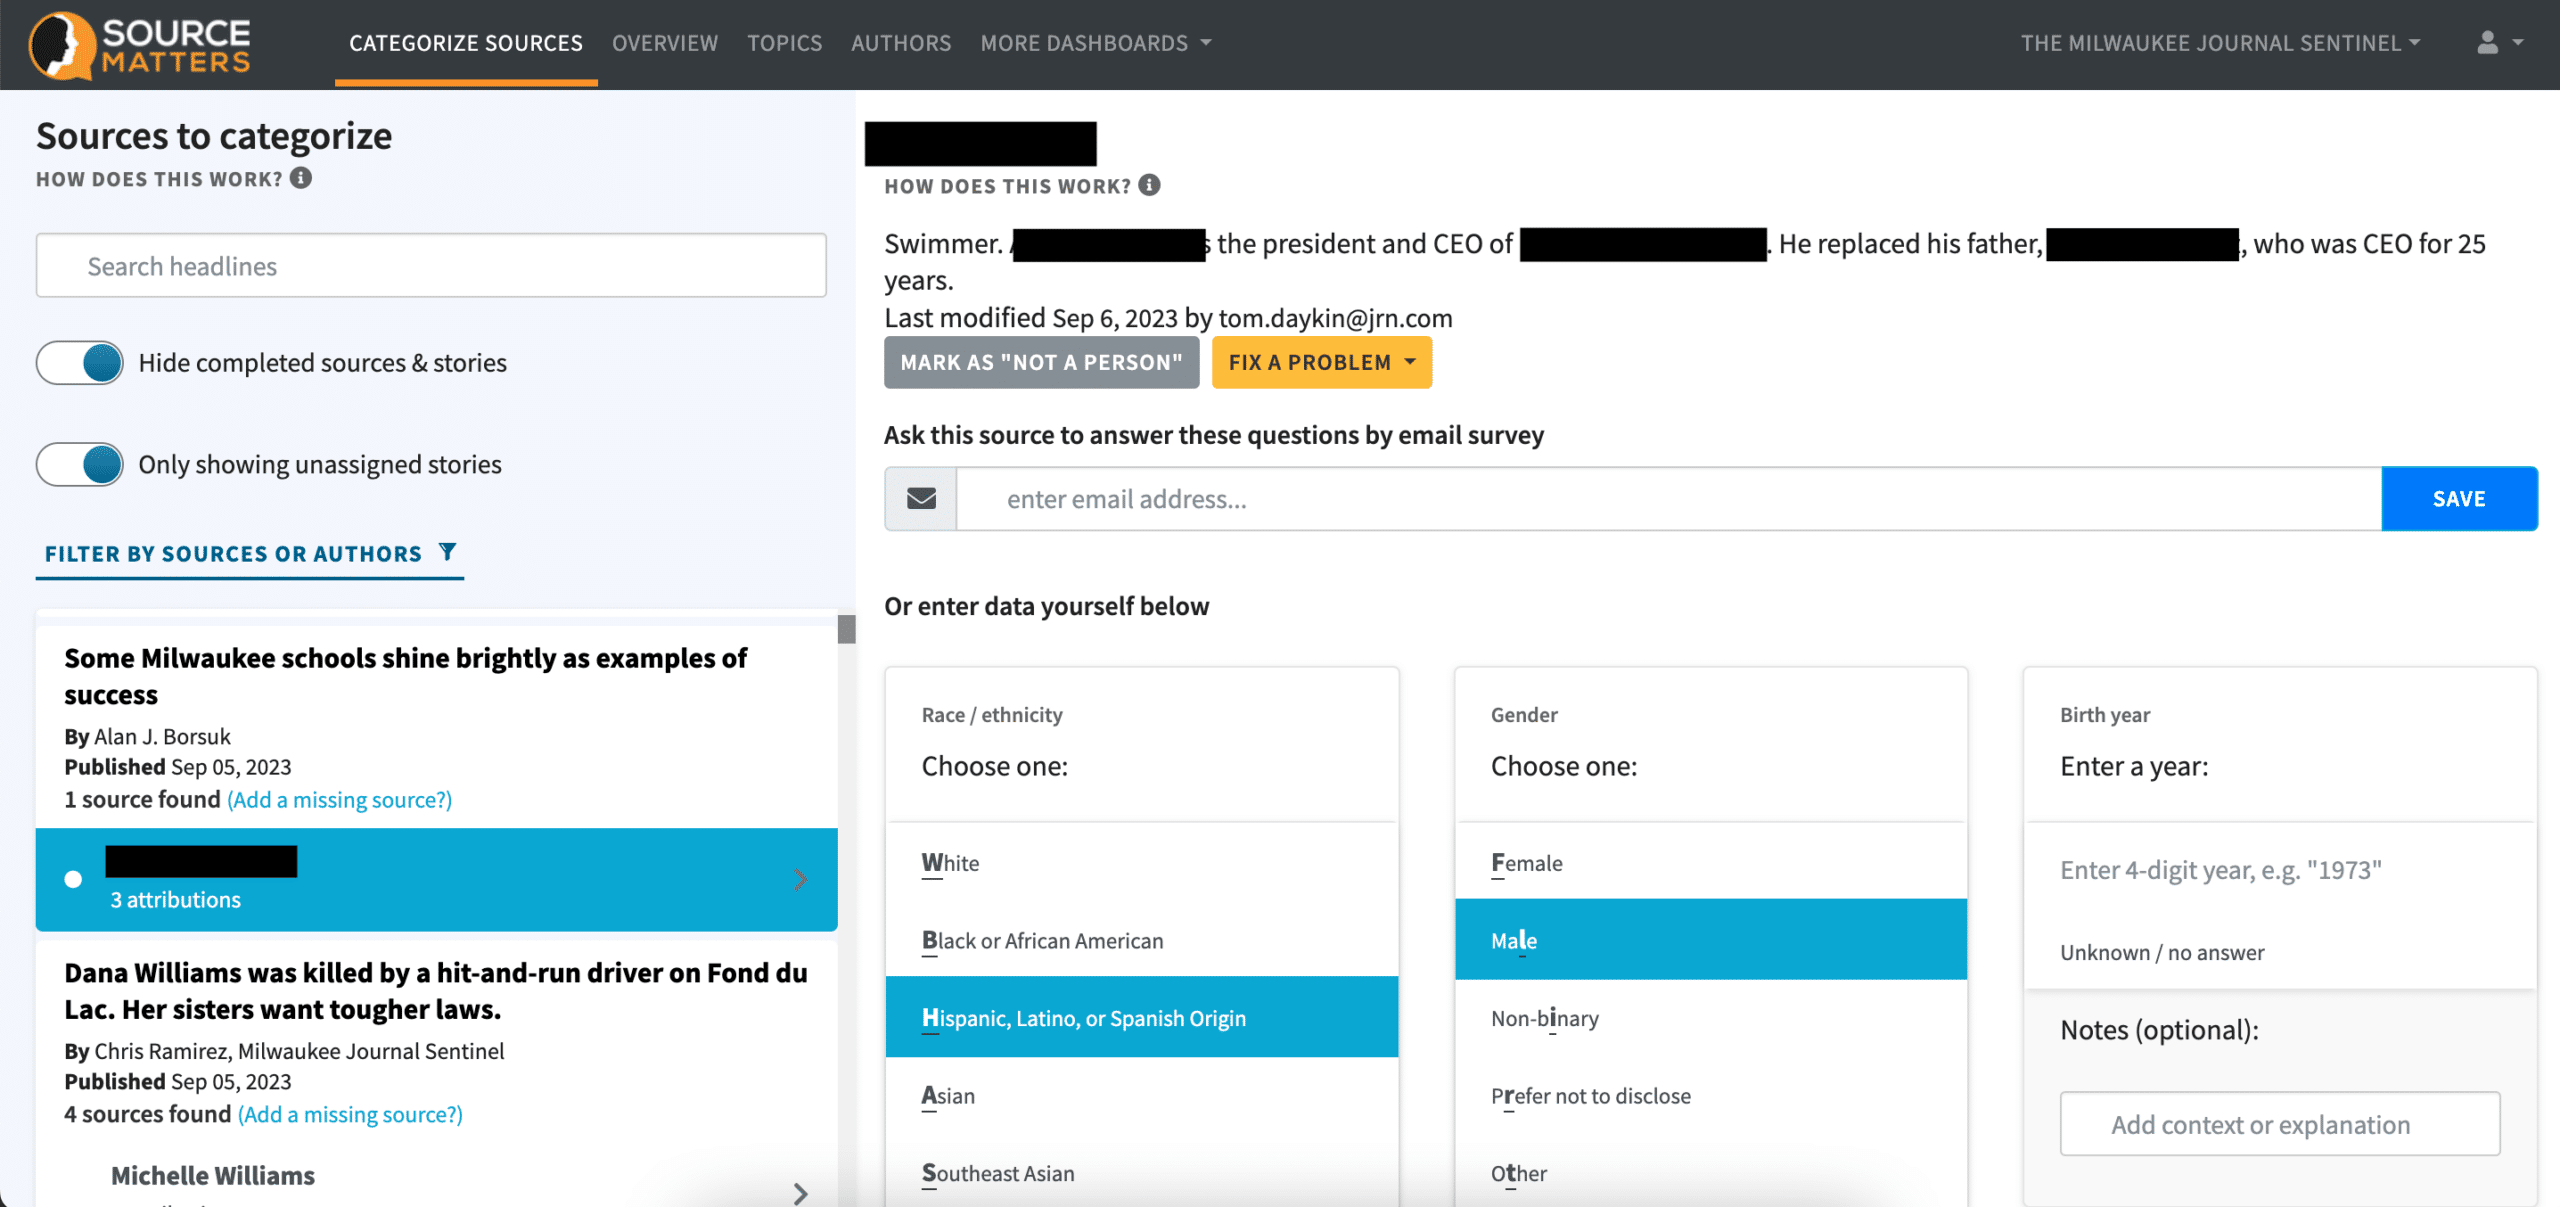The image size is (2560, 1207).
Task: Open the user account icon menu
Action: click(x=2499, y=42)
